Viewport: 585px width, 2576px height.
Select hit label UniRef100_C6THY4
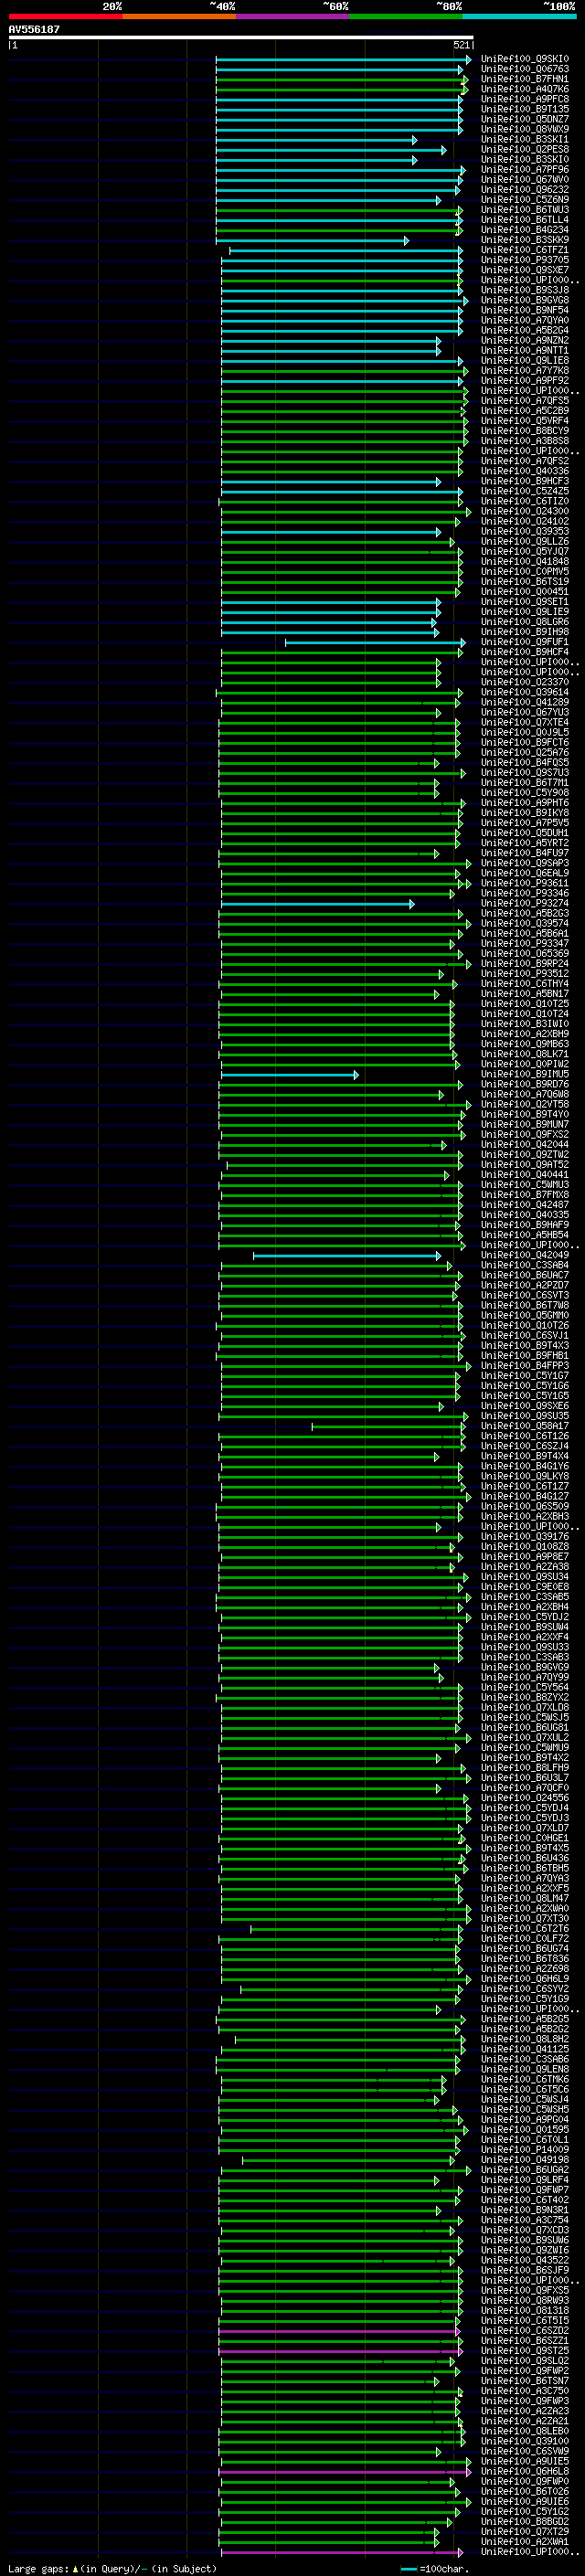[525, 984]
